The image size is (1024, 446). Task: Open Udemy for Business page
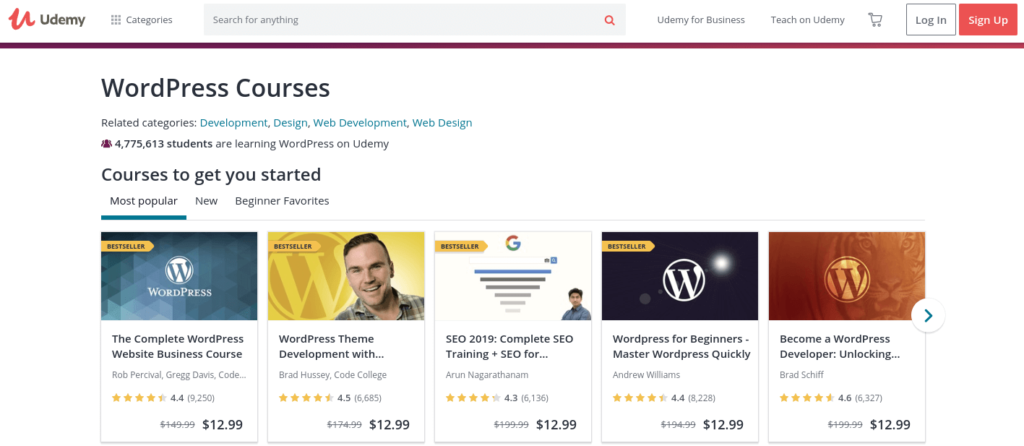point(700,20)
